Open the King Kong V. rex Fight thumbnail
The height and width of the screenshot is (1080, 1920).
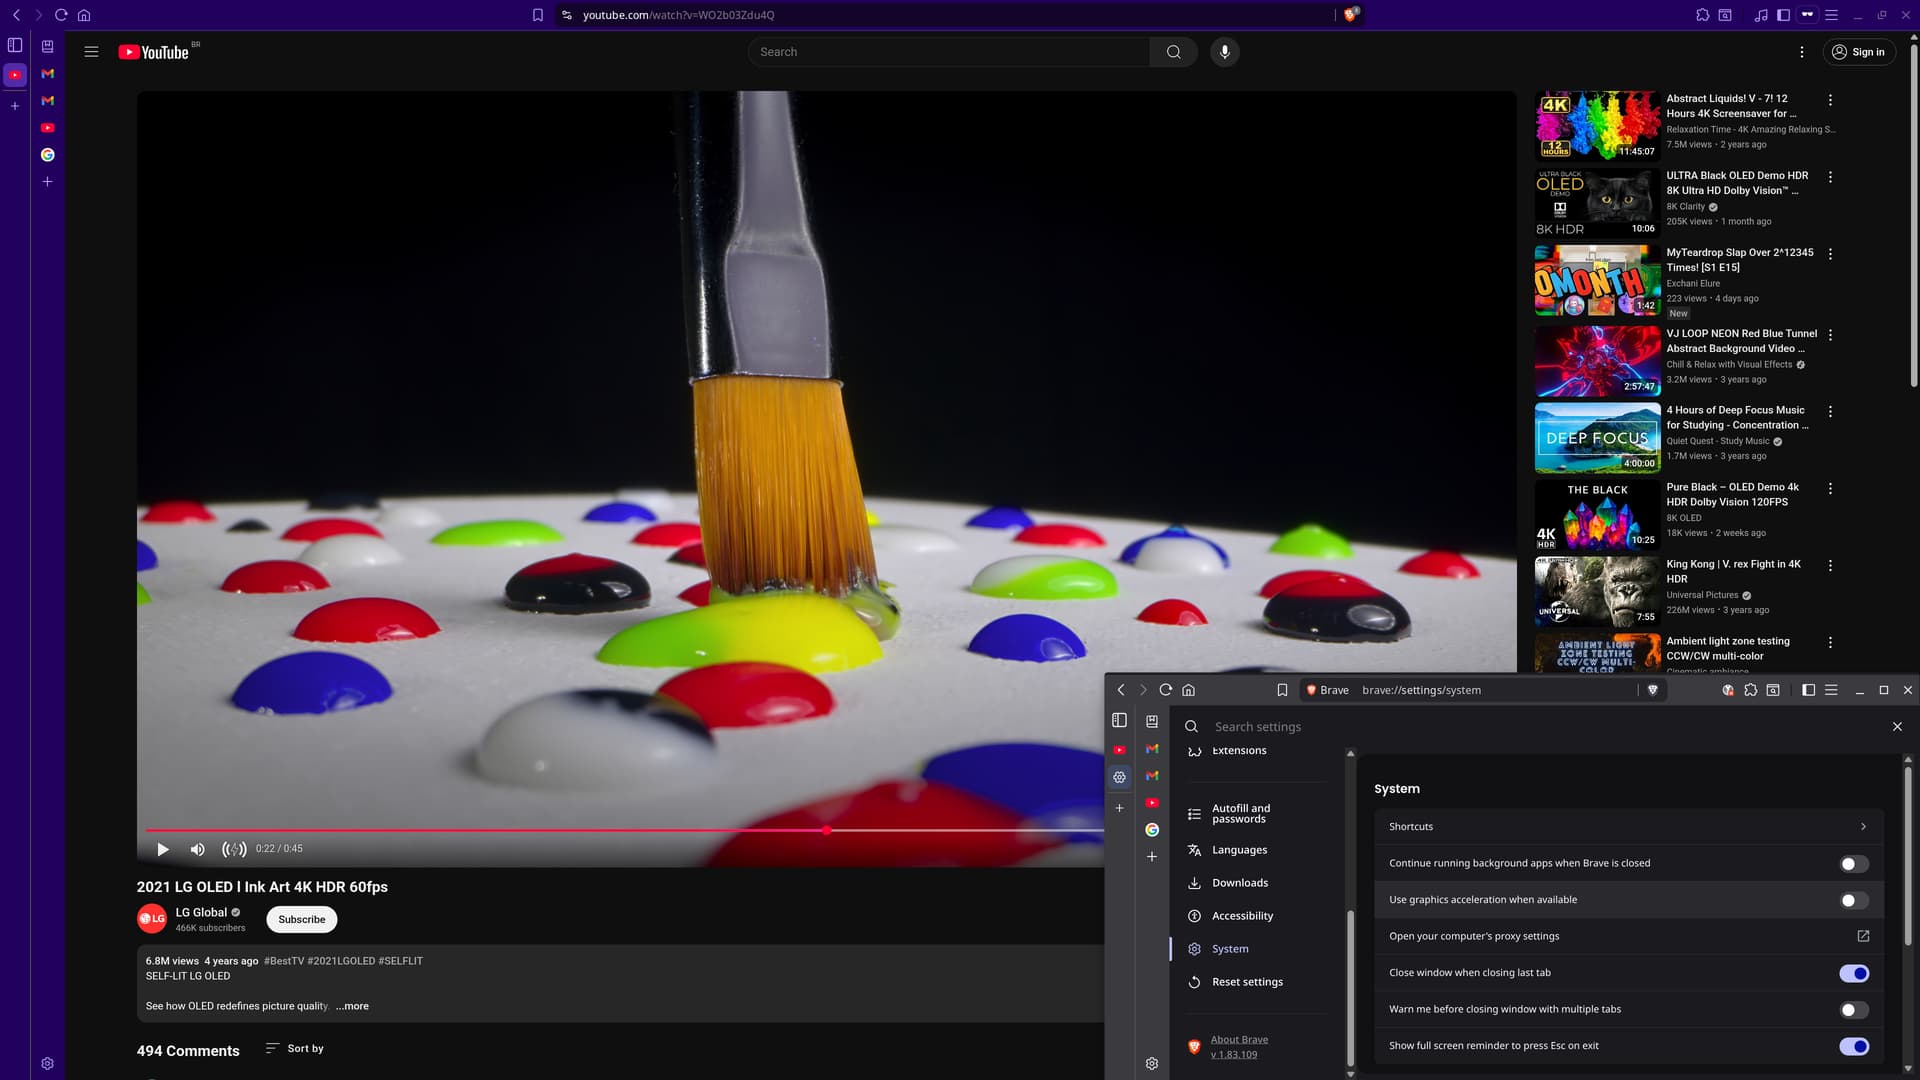point(1597,591)
